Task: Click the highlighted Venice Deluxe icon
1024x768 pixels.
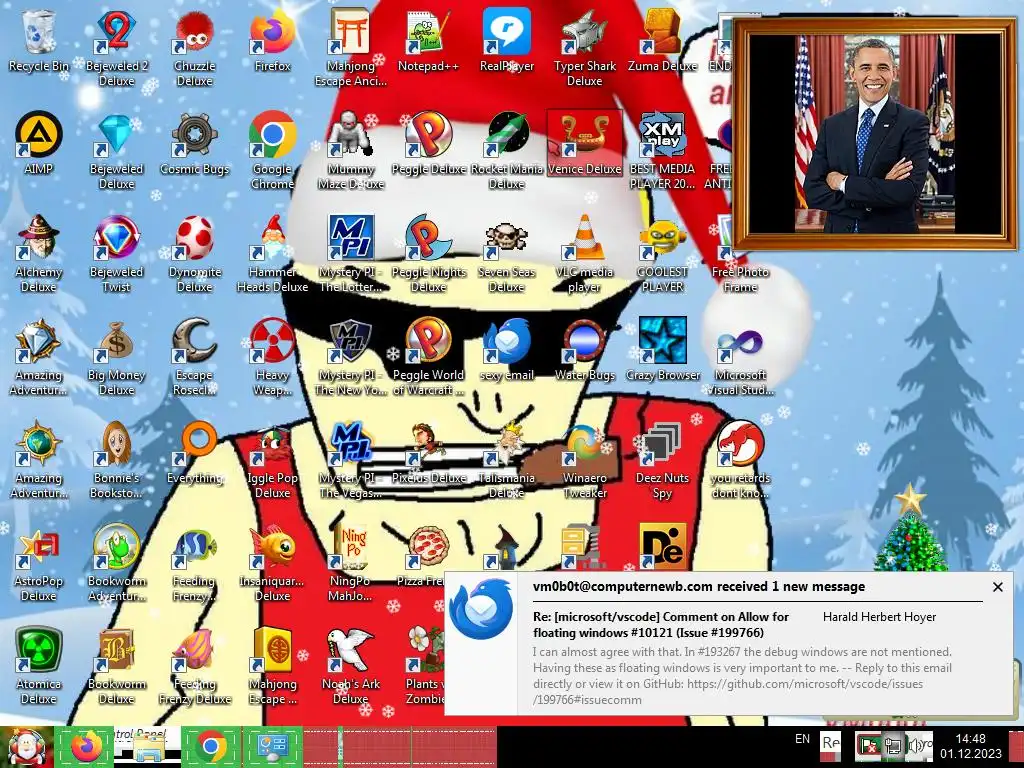Action: (x=584, y=144)
